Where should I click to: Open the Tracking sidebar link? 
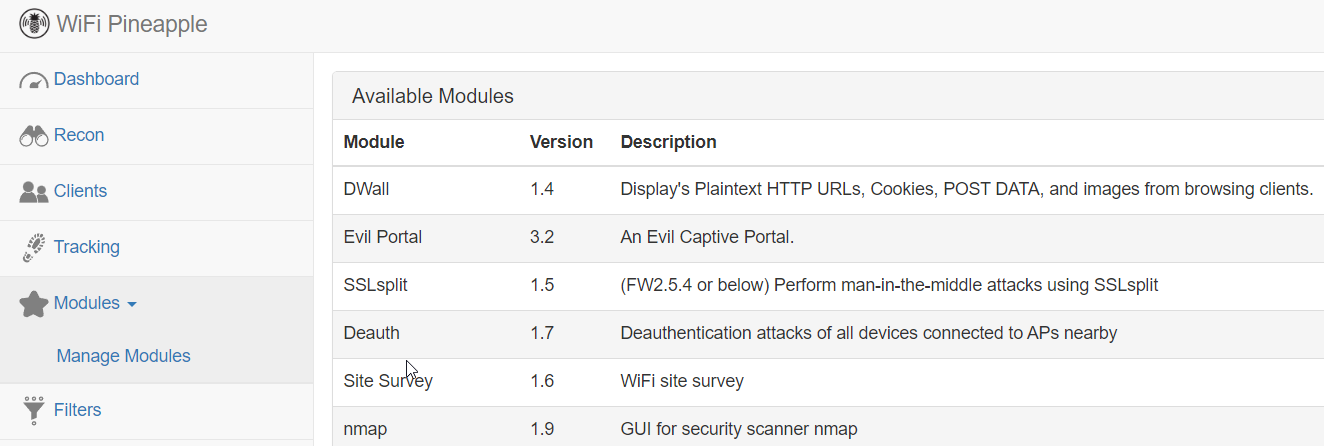[87, 247]
